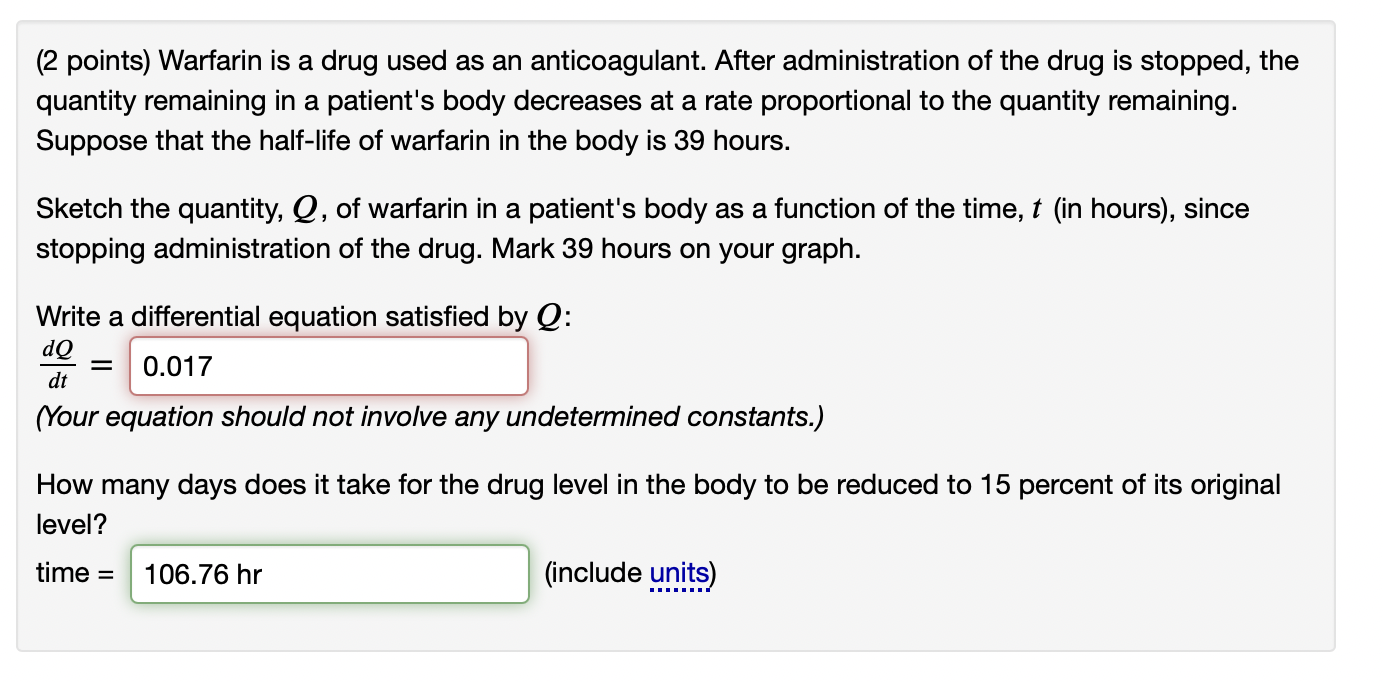
Task: Click the time = label
Action: click(77, 573)
